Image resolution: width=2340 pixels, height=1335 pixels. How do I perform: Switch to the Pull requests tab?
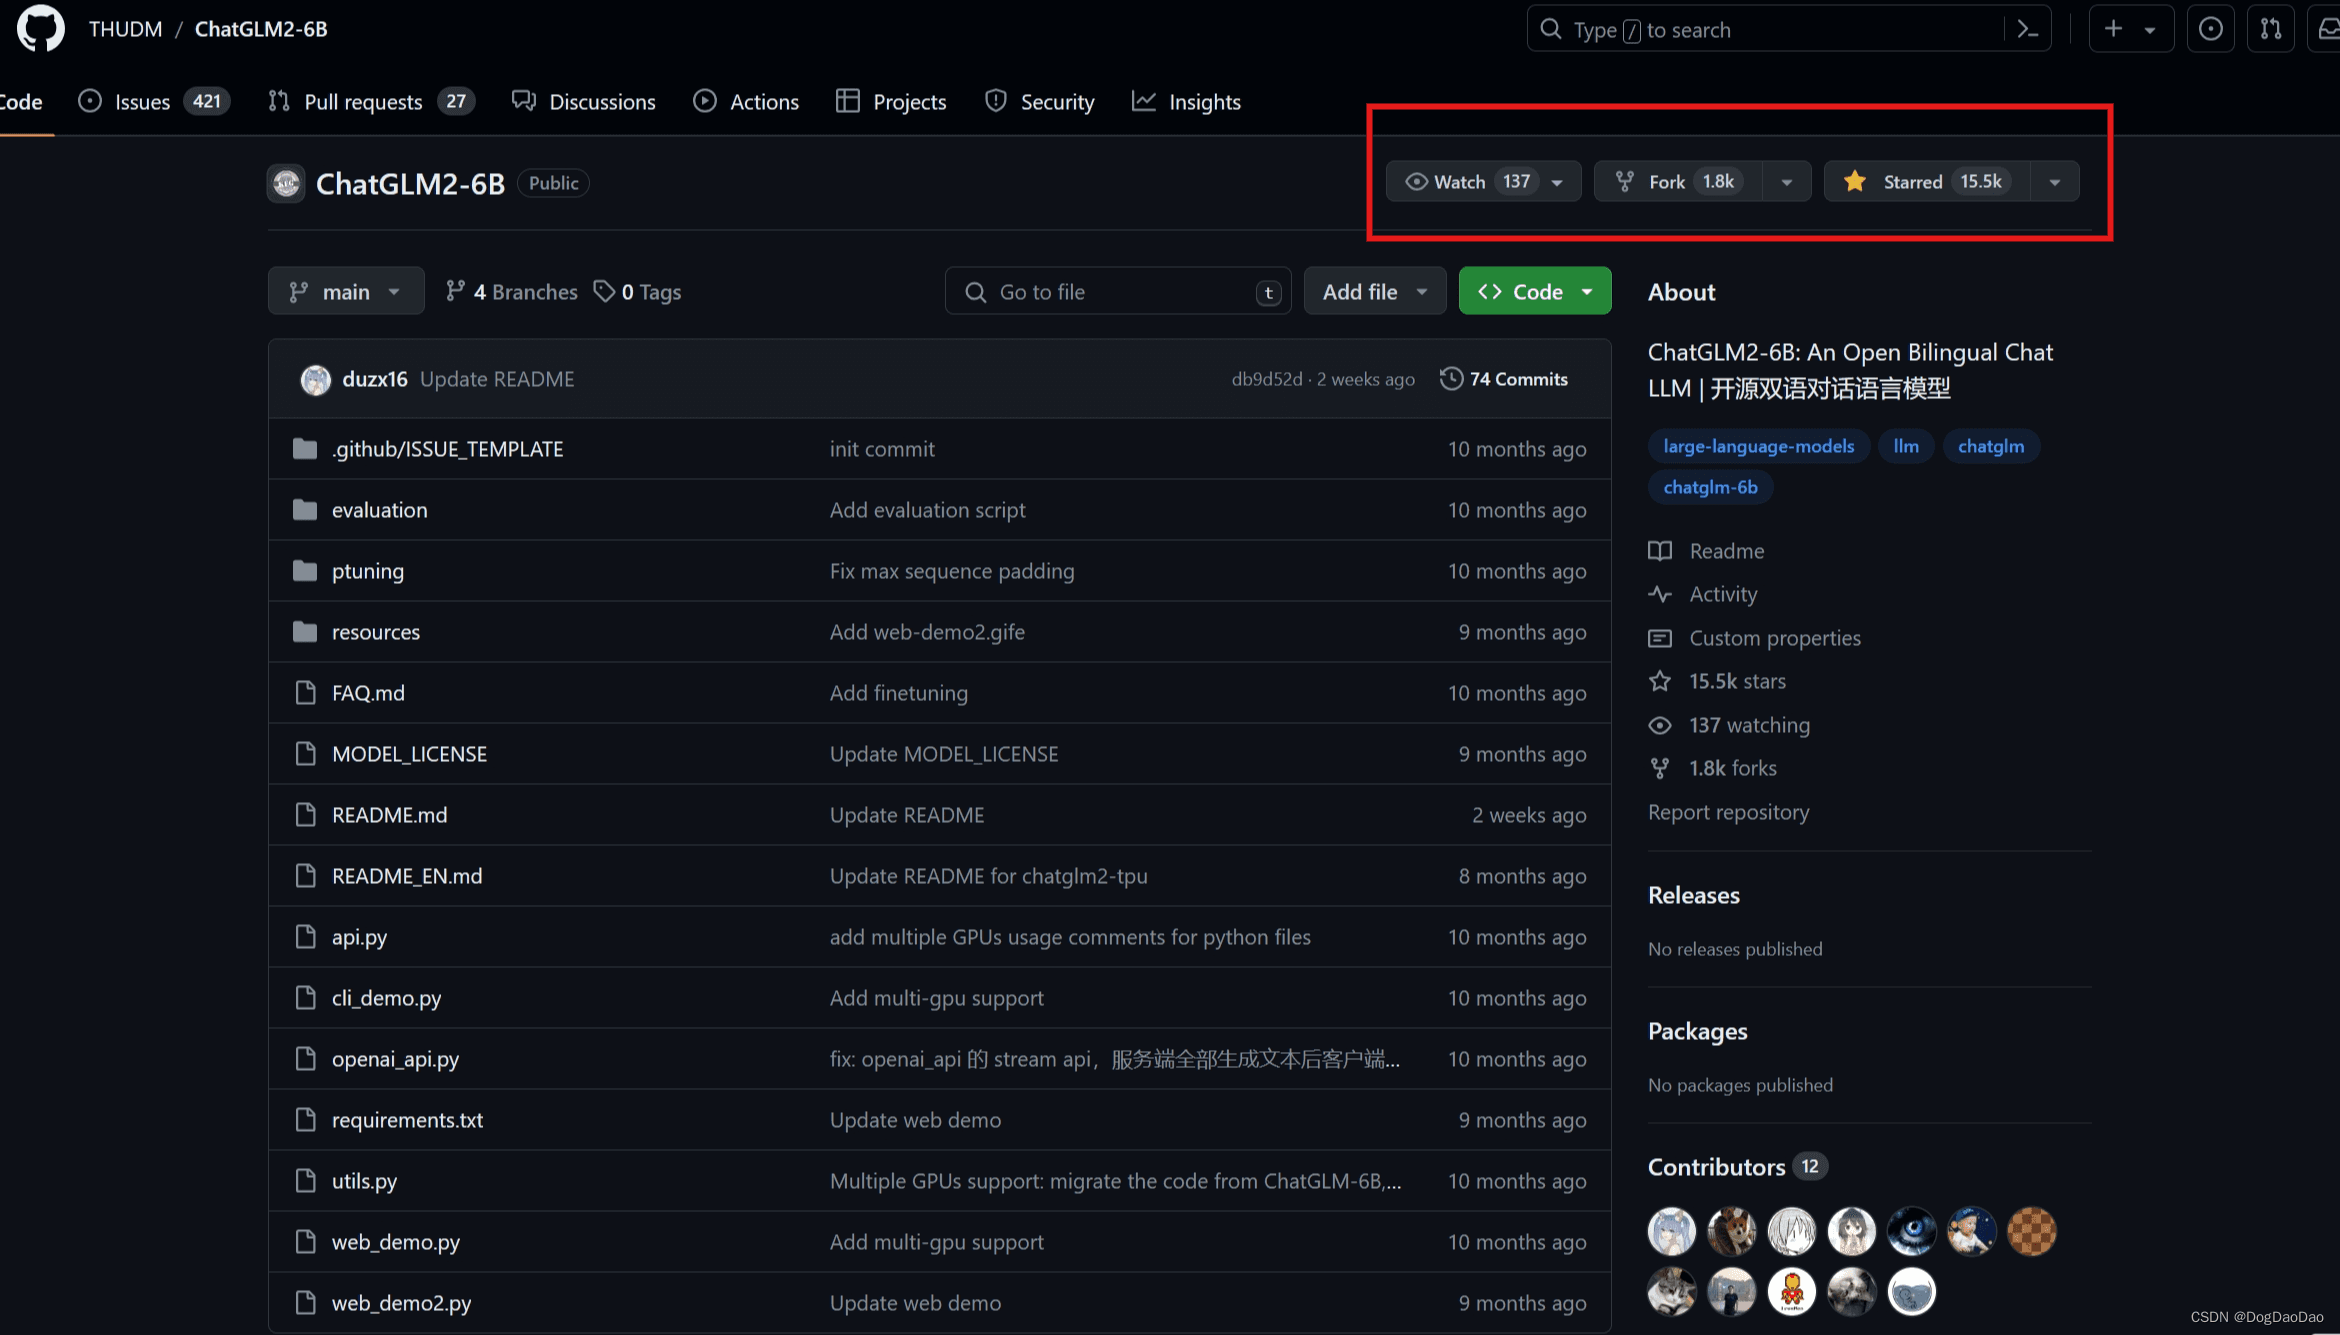371,102
